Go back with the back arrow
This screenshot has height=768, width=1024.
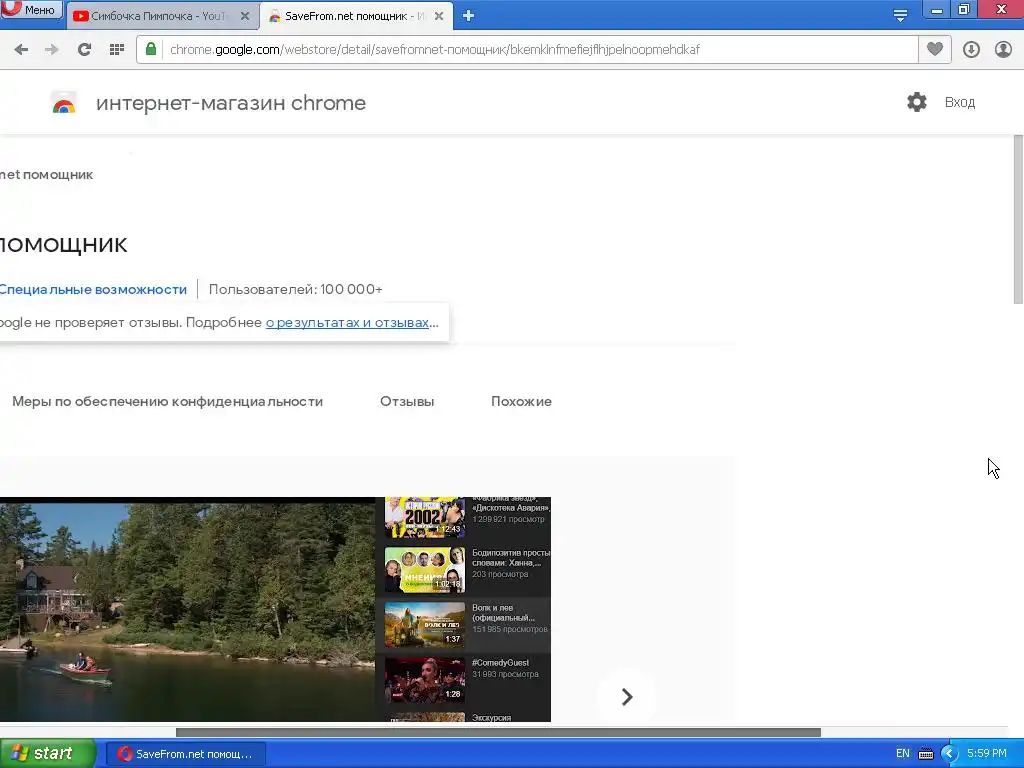point(21,50)
